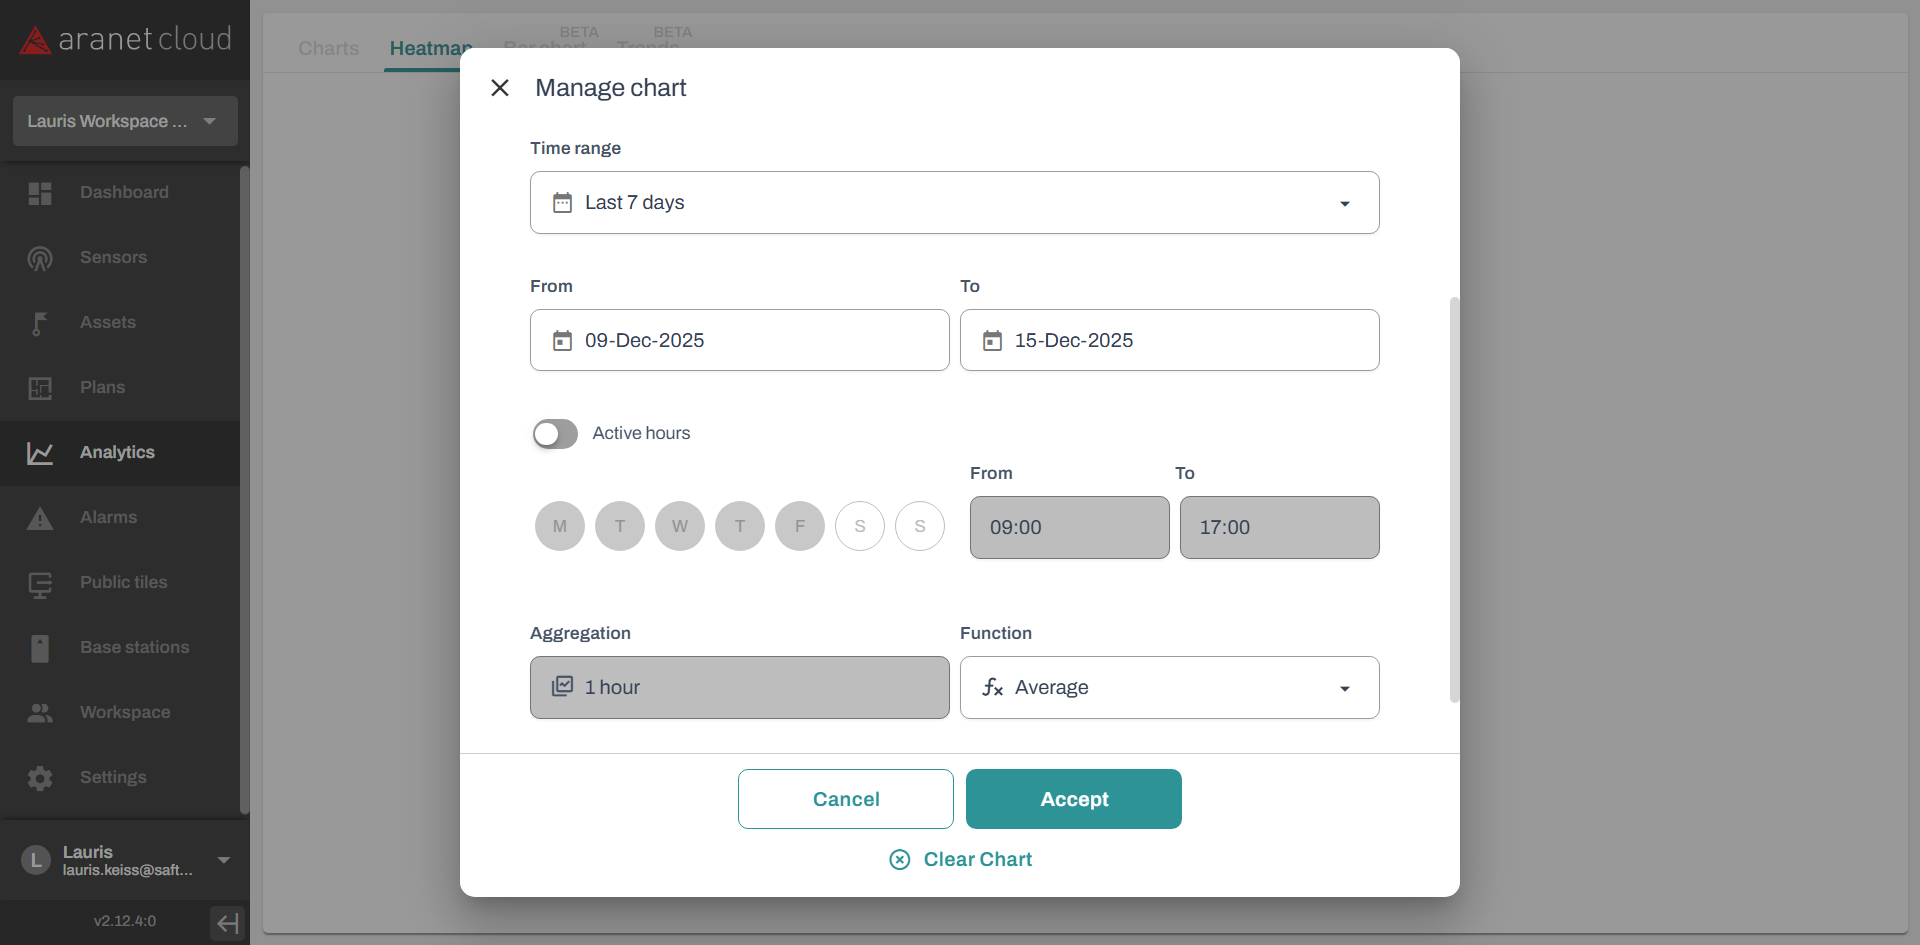
Task: Enable the Active hours switch
Action: click(x=555, y=434)
